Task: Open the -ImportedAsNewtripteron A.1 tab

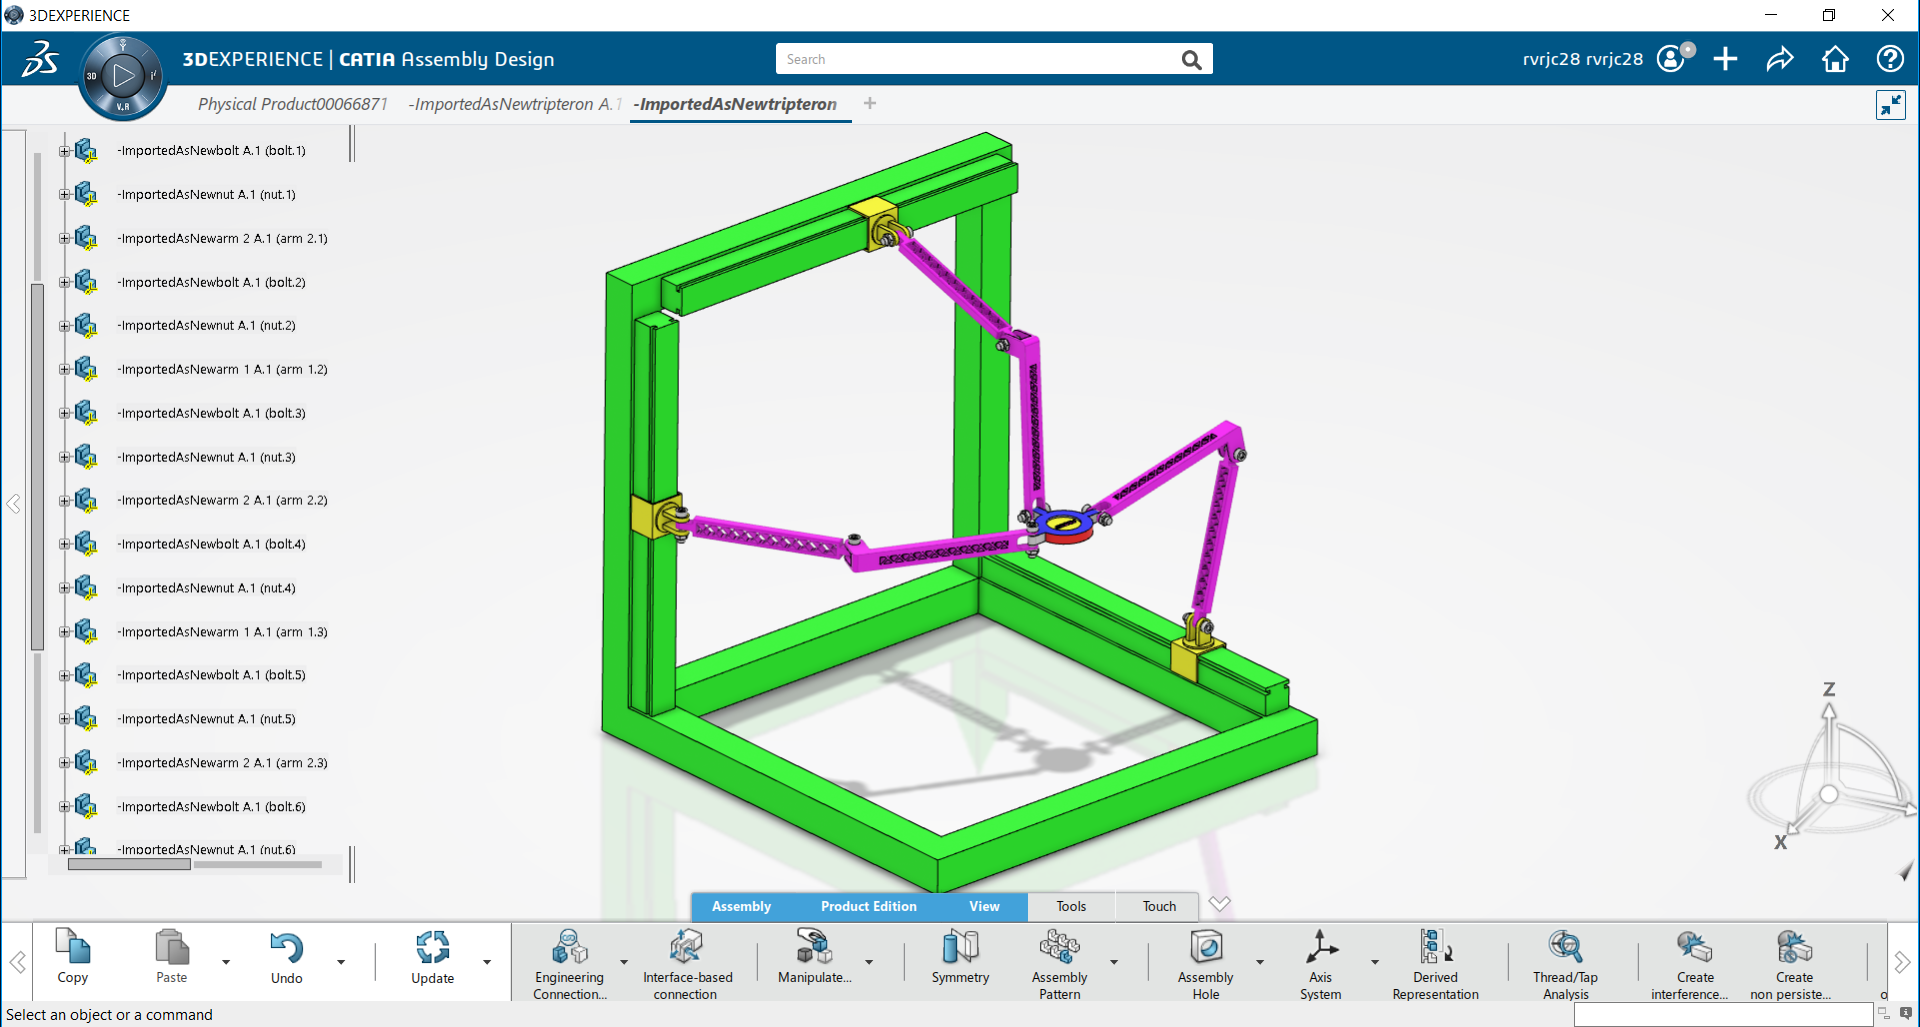Action: (x=514, y=104)
